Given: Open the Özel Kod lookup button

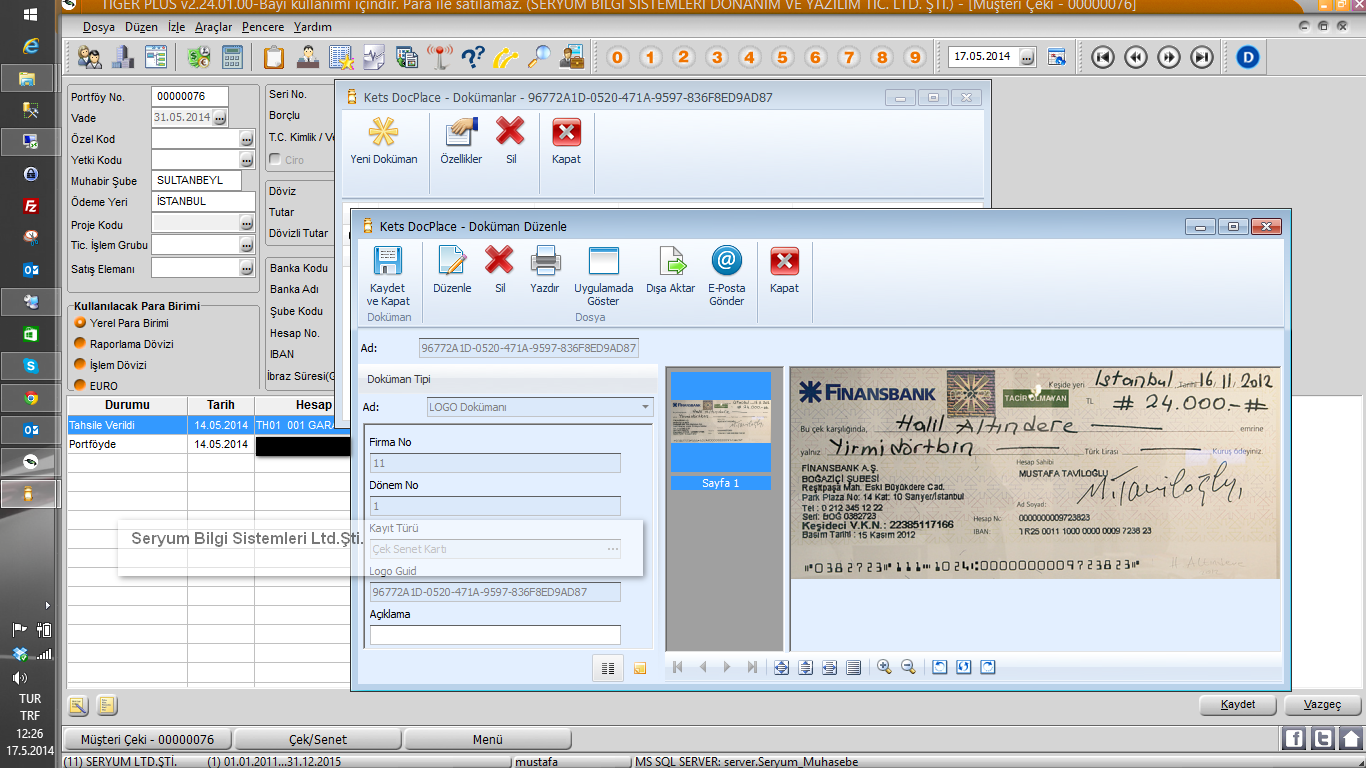Looking at the screenshot, I should [246, 139].
